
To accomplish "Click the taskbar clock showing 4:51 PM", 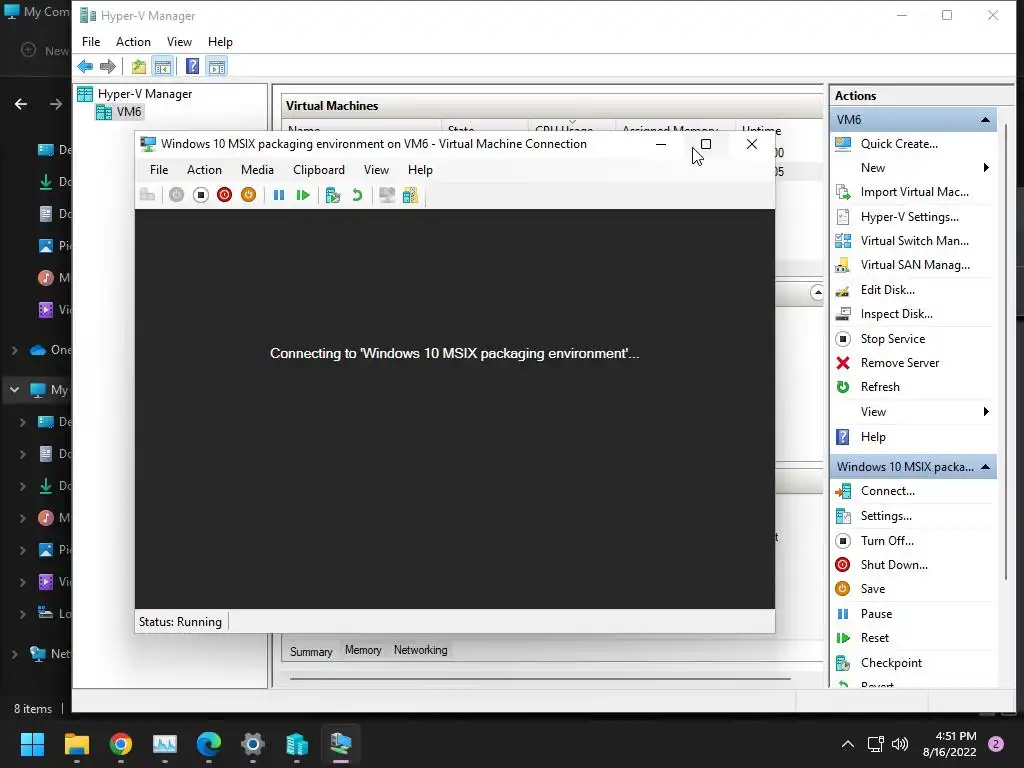I will pyautogui.click(x=949, y=744).
